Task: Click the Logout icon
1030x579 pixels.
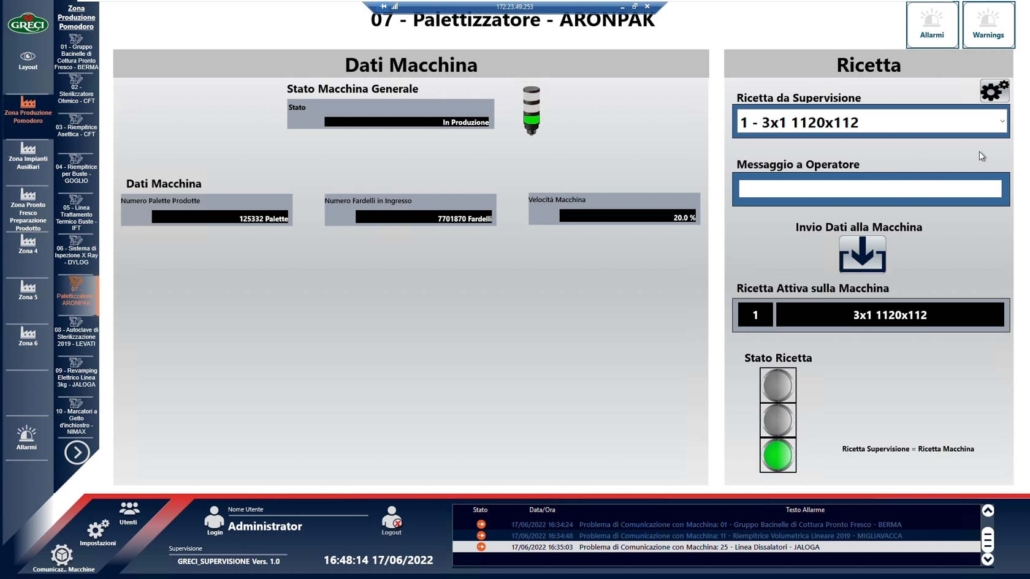Action: [391, 520]
